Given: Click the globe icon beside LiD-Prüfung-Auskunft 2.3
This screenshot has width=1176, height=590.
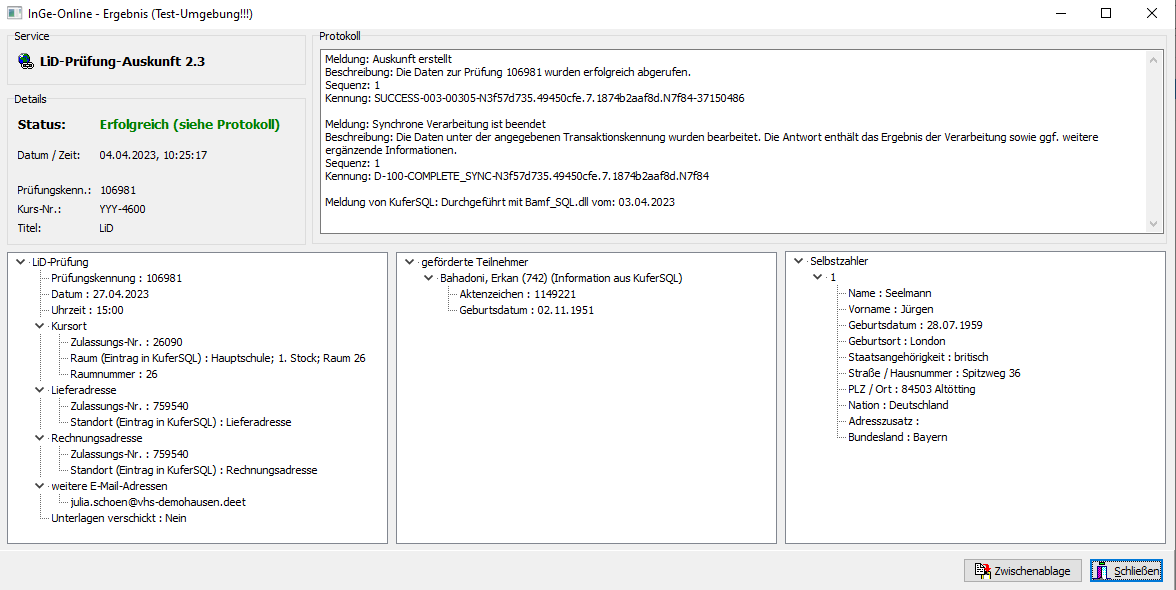Looking at the screenshot, I should (26, 61).
